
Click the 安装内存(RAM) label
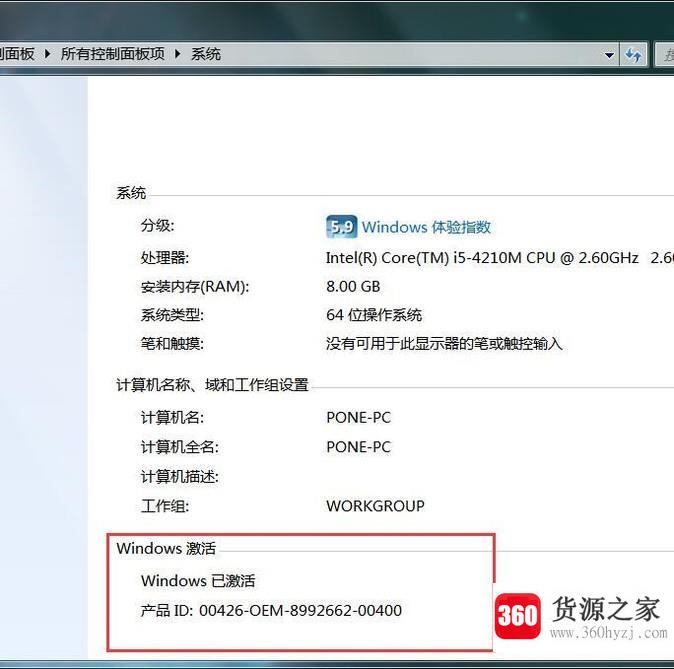click(195, 287)
